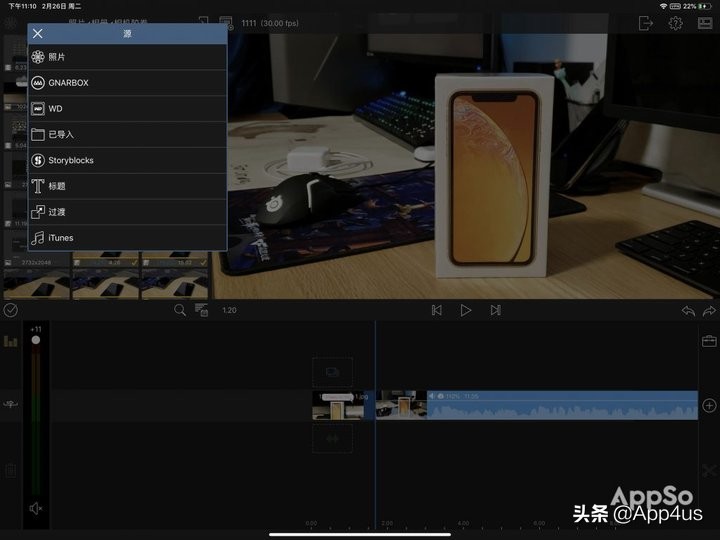Image resolution: width=720 pixels, height=540 pixels.
Task: Open 标题 titles source
Action: tap(127, 186)
